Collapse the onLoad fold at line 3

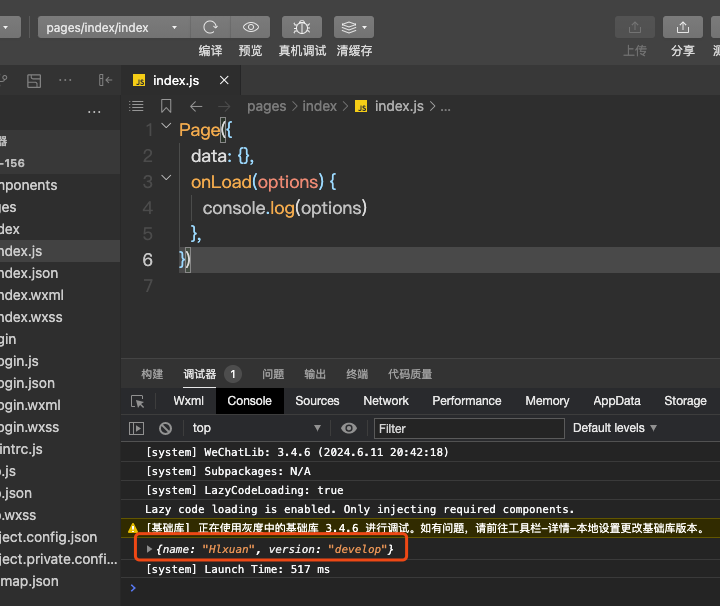click(x=166, y=178)
